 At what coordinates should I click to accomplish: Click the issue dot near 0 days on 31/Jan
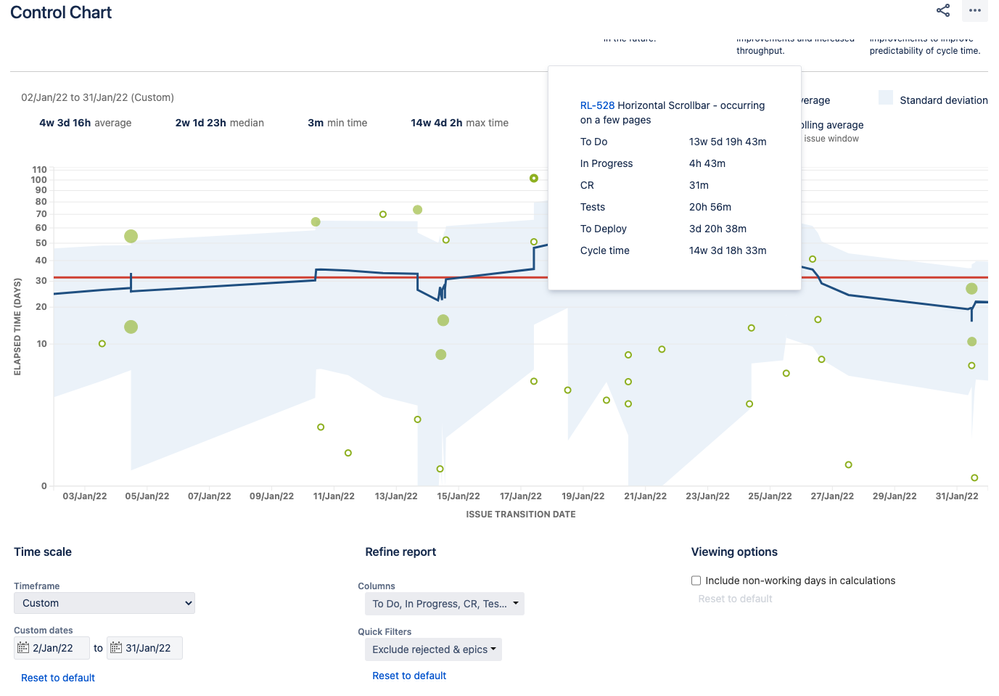tap(974, 477)
